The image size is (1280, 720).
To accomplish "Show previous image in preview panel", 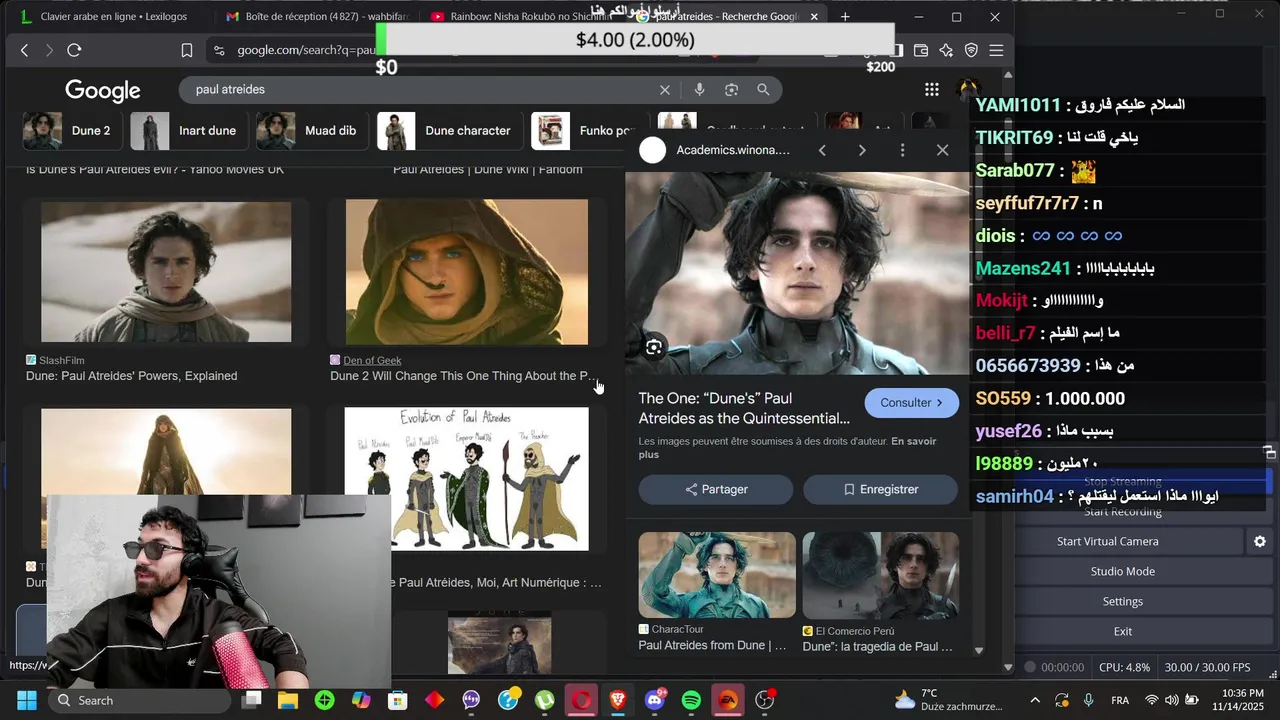I will click(822, 150).
